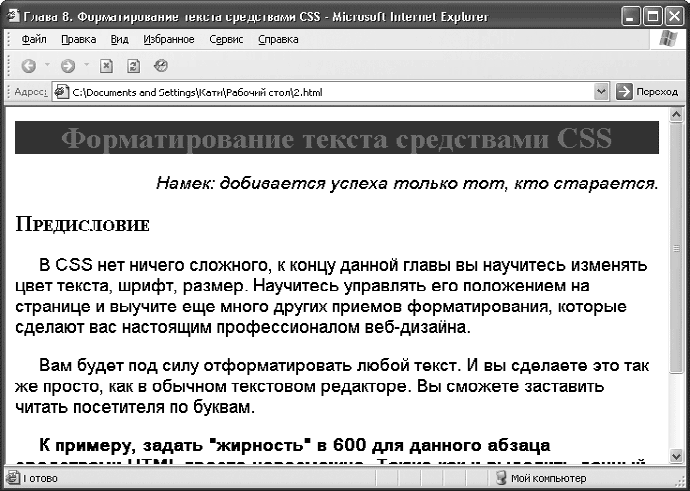Open the Справка menu
The width and height of the screenshot is (690, 491).
point(278,40)
